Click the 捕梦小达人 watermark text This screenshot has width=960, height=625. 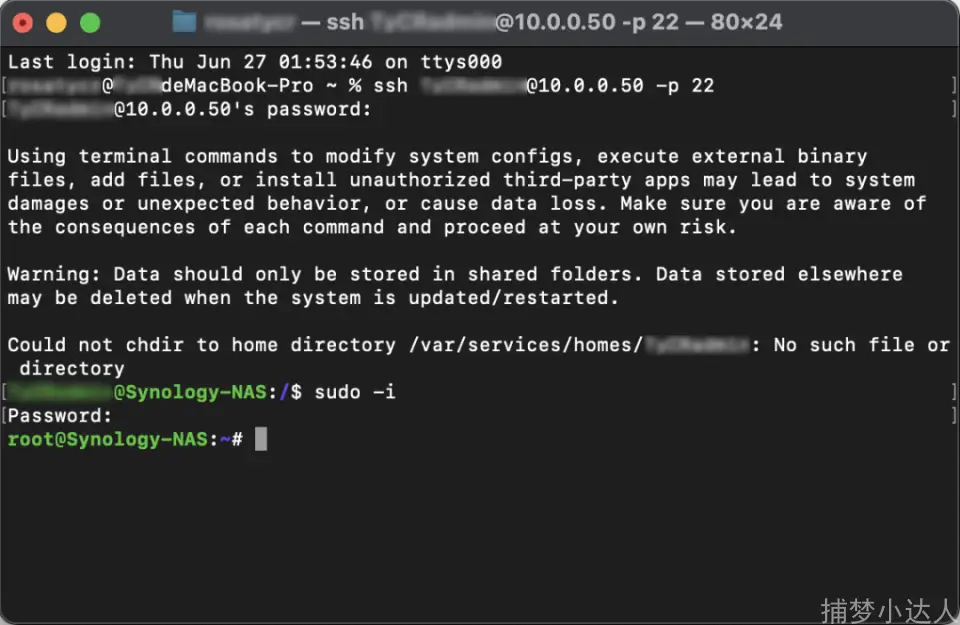(x=884, y=608)
